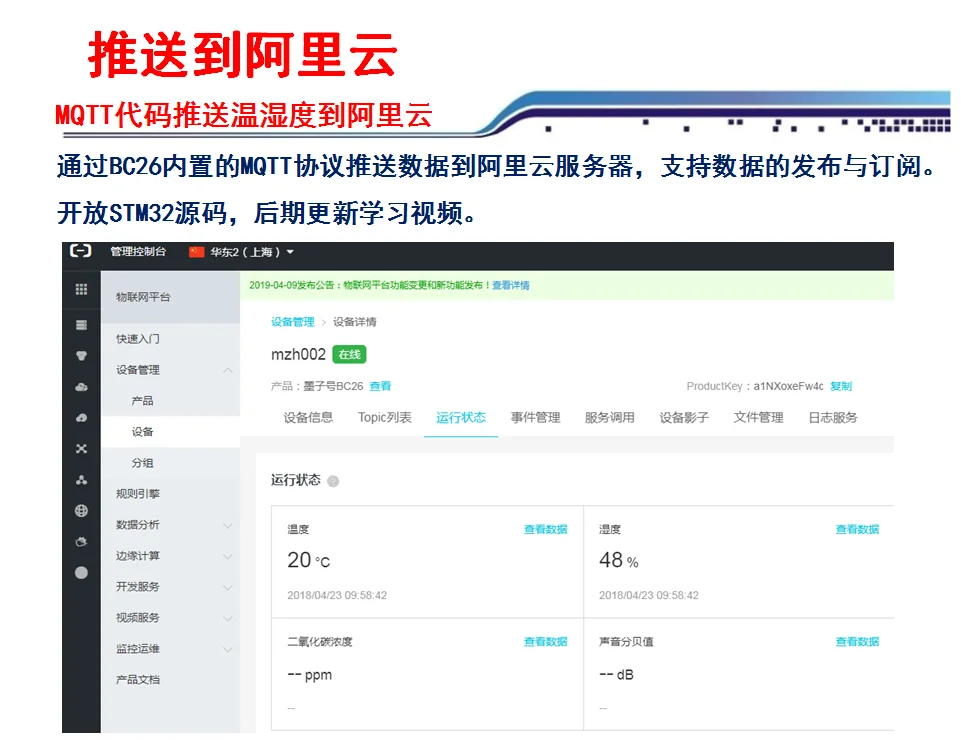The image size is (978, 745).
Task: Click the globe icon in sidebar
Action: click(x=81, y=510)
